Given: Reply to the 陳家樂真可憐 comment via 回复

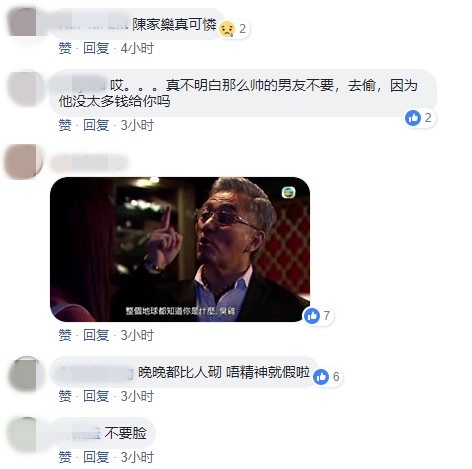Looking at the screenshot, I should pyautogui.click(x=96, y=48).
